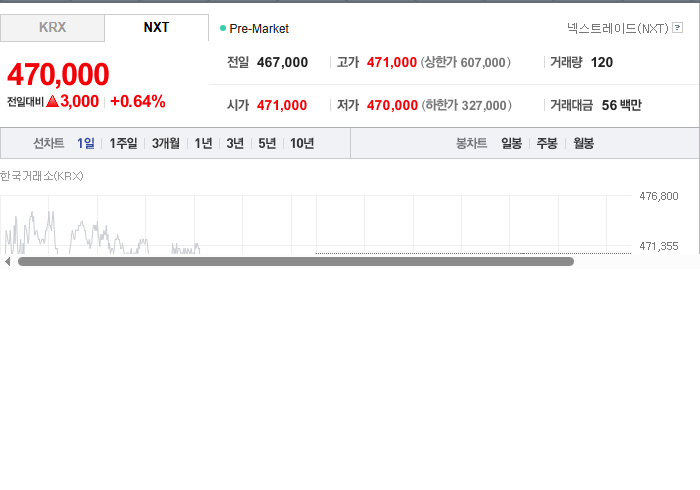Click the 476,800 chart axis label
This screenshot has width=700, height=490.
click(x=658, y=196)
